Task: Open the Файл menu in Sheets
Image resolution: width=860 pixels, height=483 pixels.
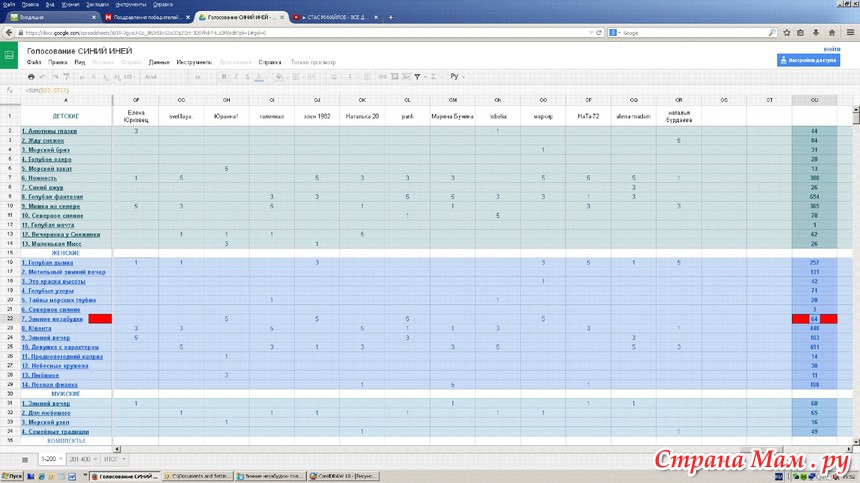Action: 34,62
